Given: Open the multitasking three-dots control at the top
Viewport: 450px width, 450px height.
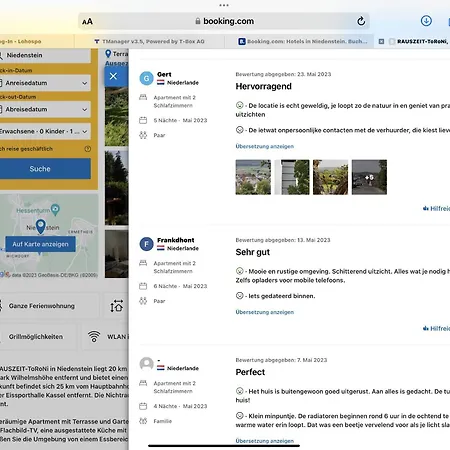Looking at the screenshot, I should [x=224, y=5].
